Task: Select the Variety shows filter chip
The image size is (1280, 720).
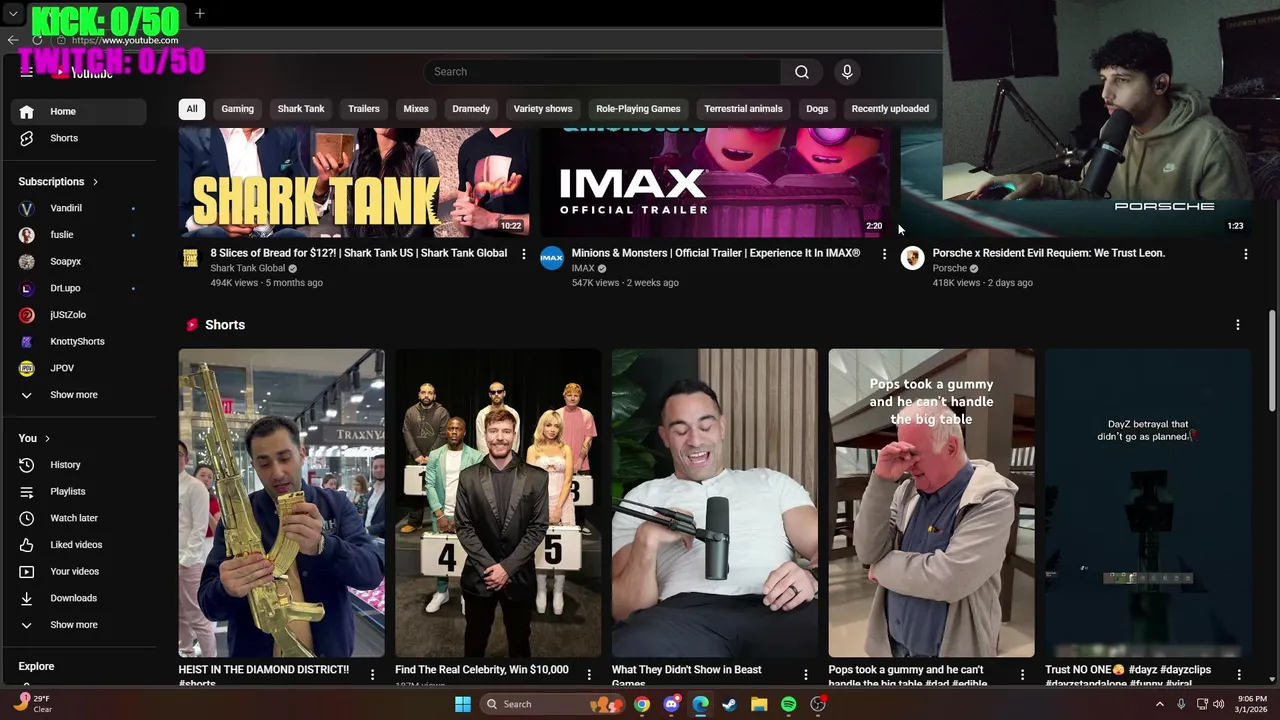Action: [543, 109]
